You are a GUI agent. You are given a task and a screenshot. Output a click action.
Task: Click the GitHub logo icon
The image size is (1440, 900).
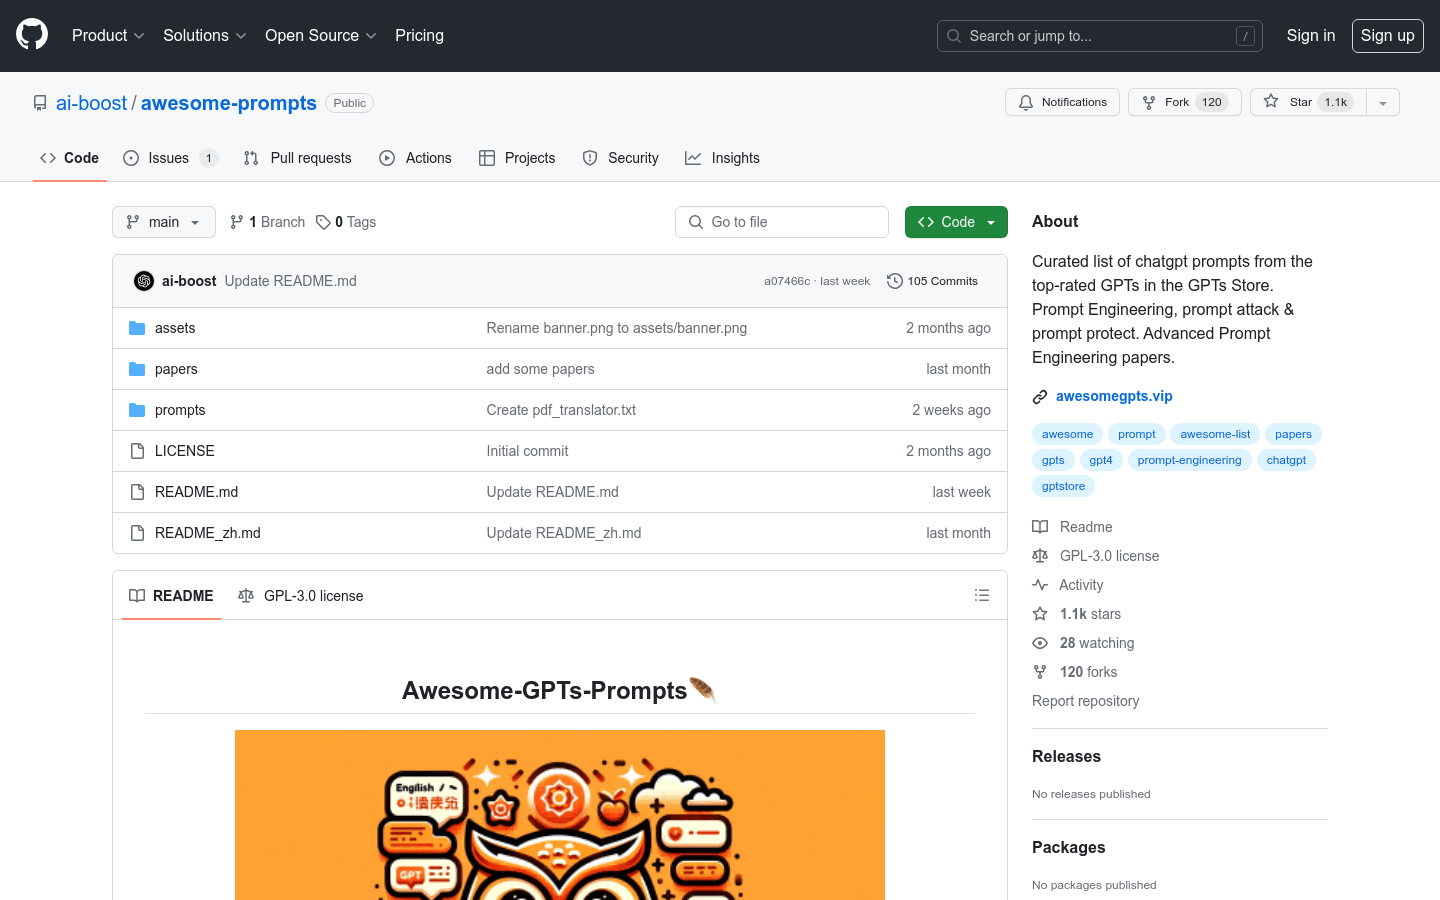click(x=32, y=35)
